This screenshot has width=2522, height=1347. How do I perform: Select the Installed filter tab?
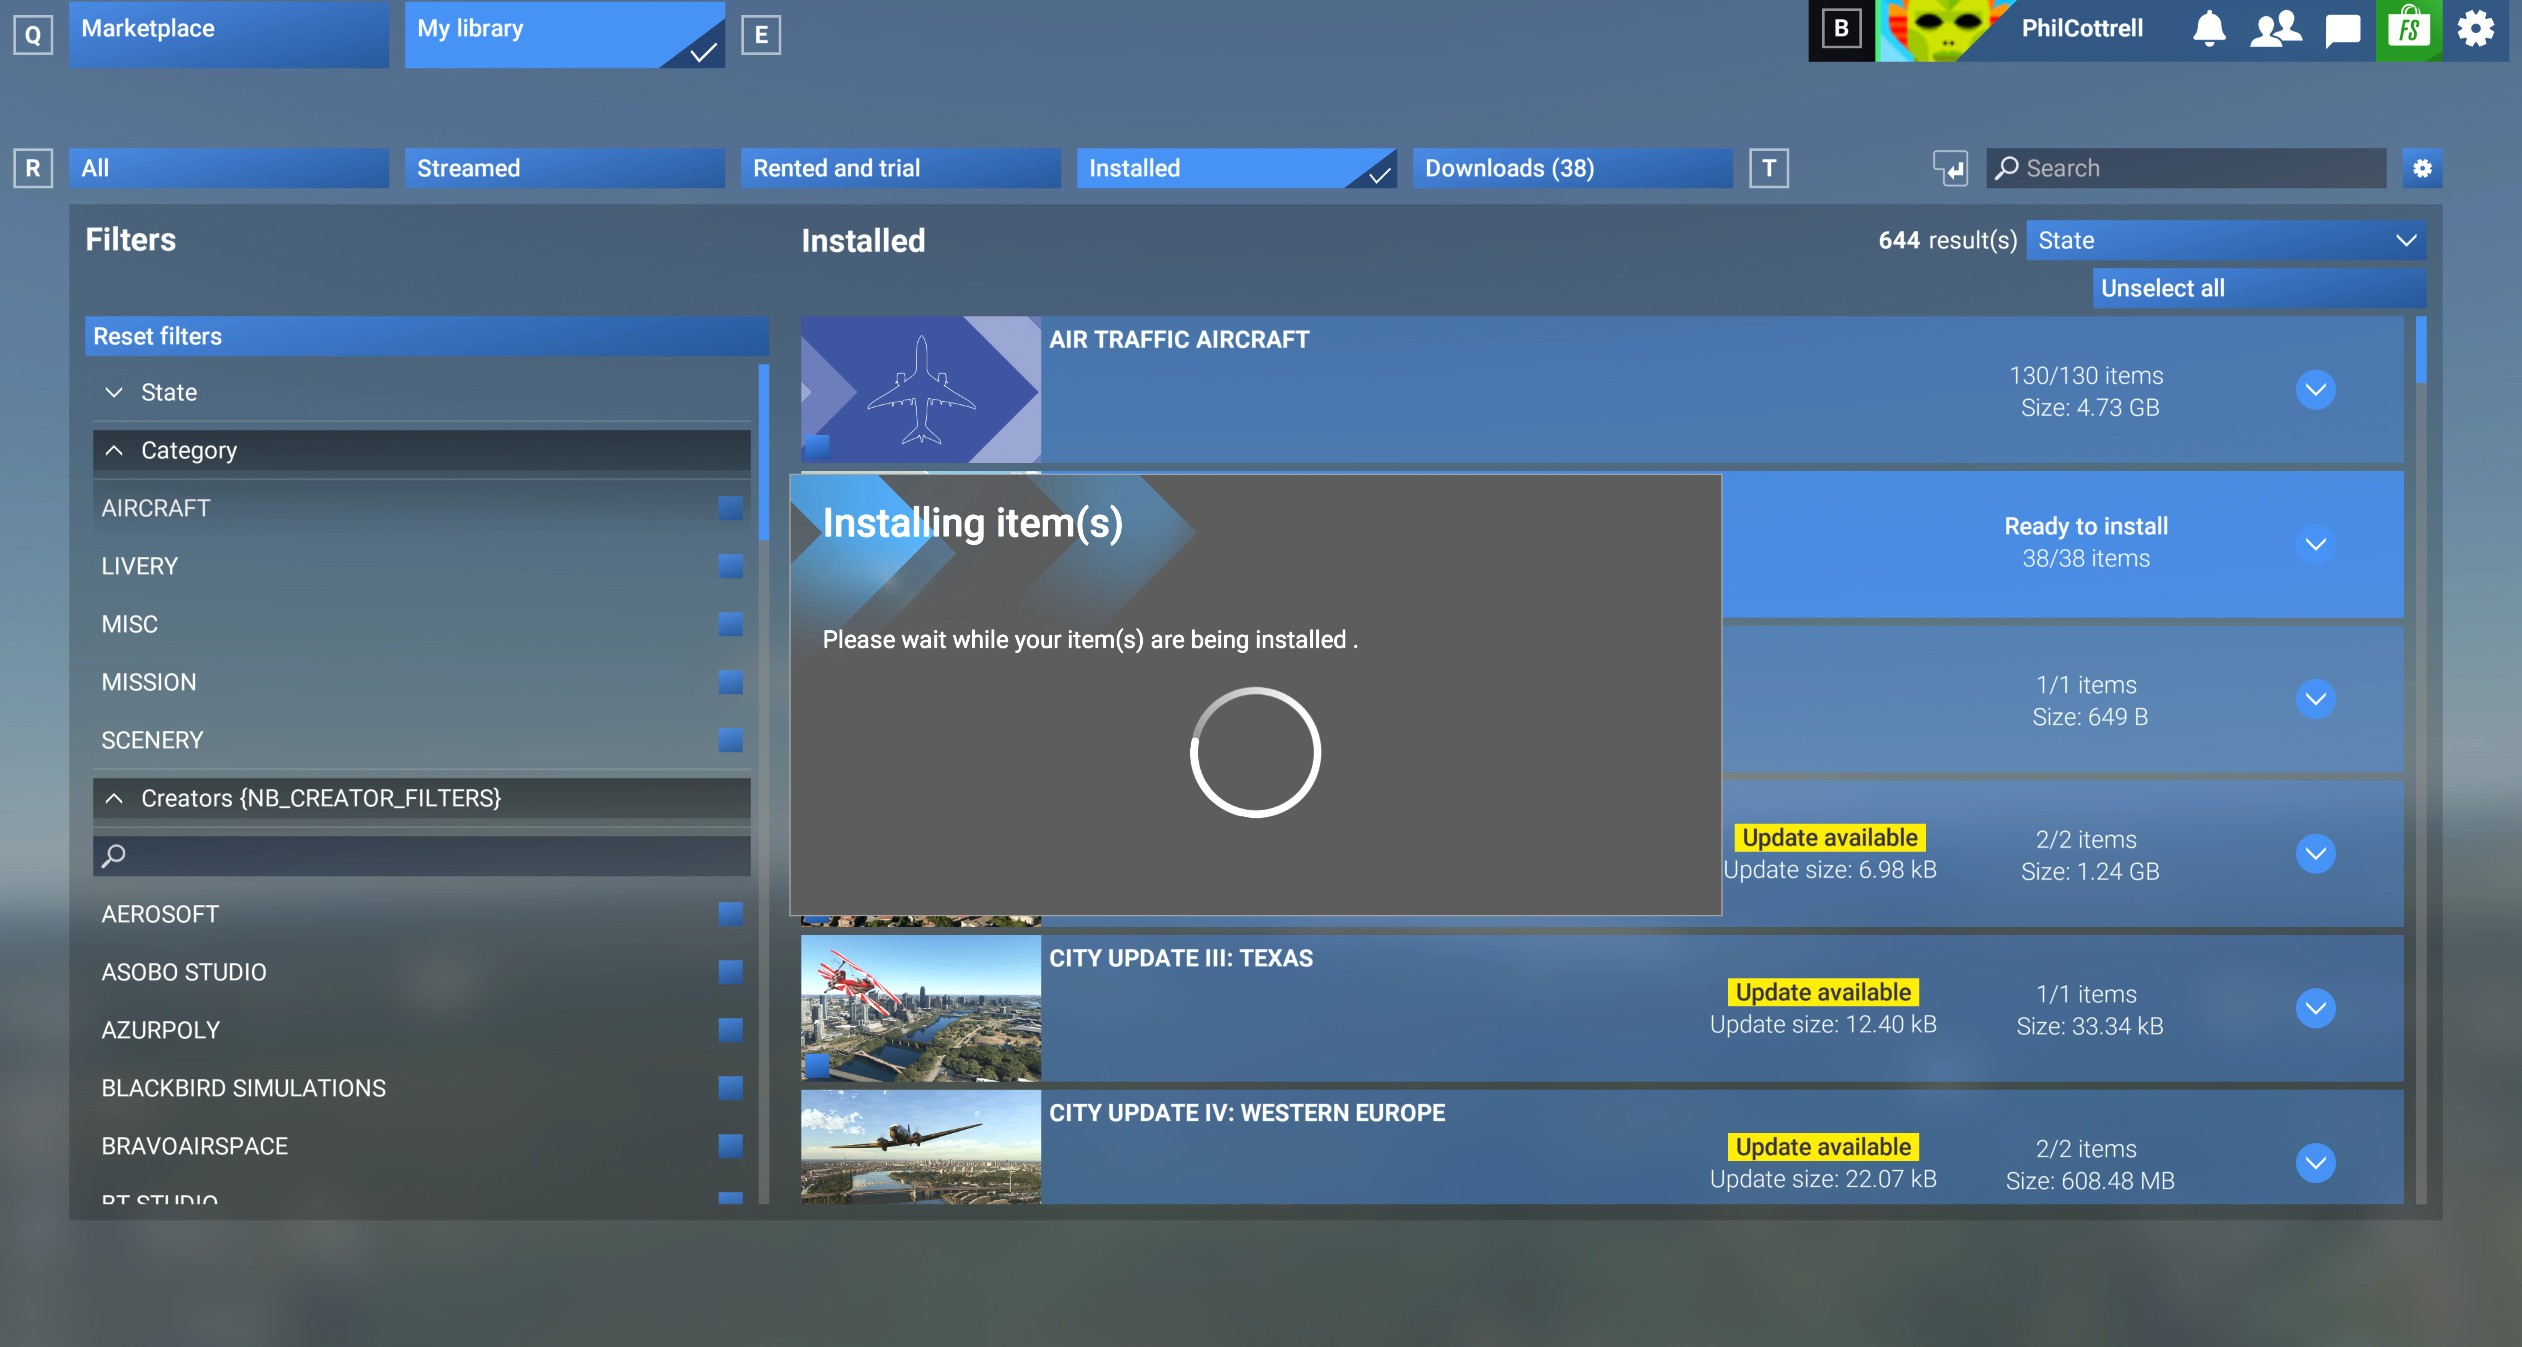1237,168
